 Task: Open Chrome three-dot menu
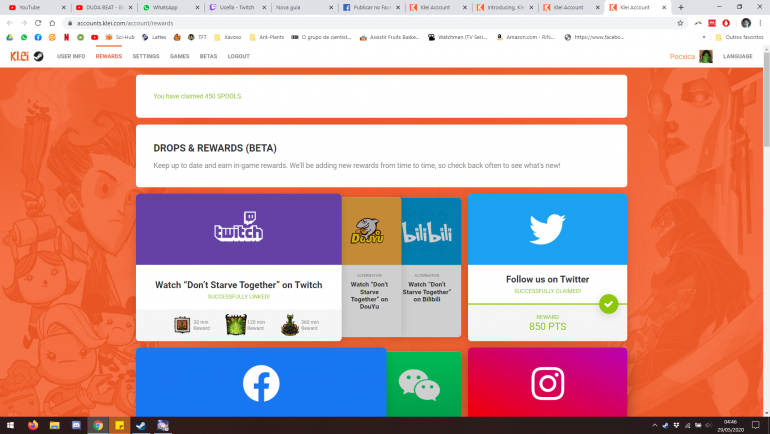[760, 23]
